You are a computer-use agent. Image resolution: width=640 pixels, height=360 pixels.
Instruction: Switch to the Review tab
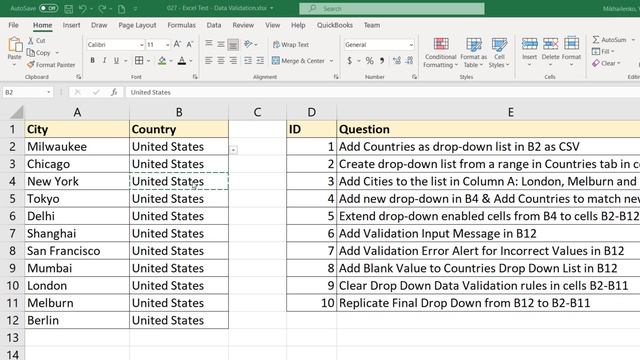(x=243, y=25)
